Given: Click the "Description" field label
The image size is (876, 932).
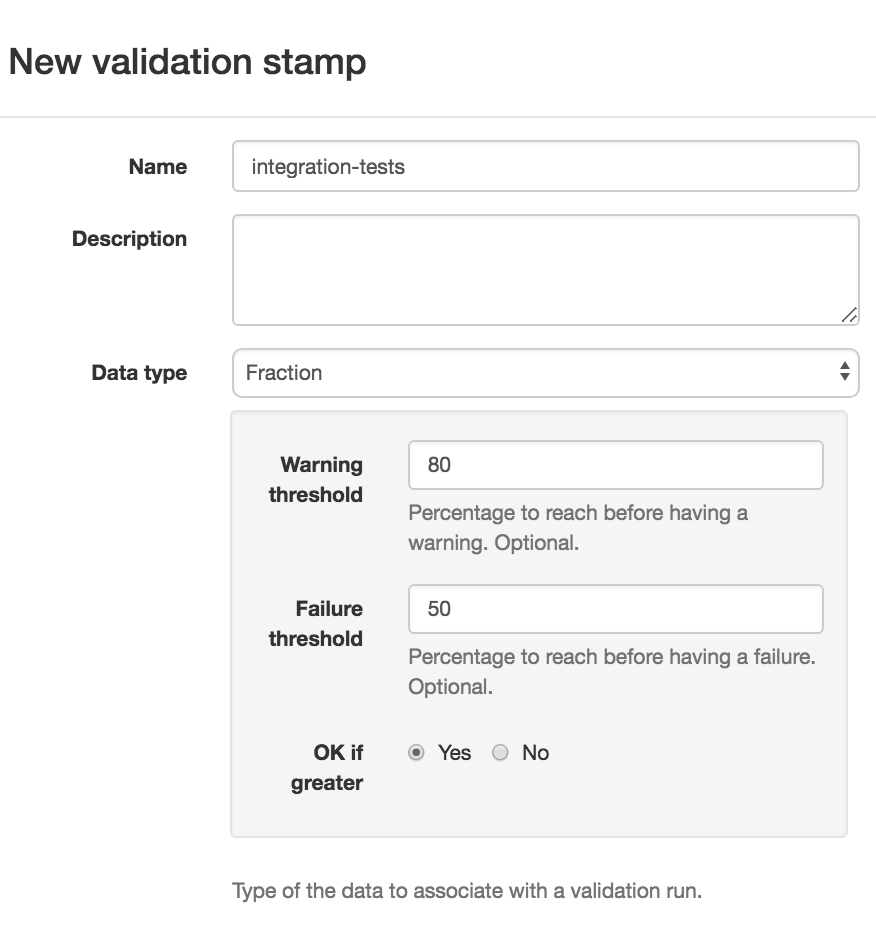Looking at the screenshot, I should tap(129, 239).
